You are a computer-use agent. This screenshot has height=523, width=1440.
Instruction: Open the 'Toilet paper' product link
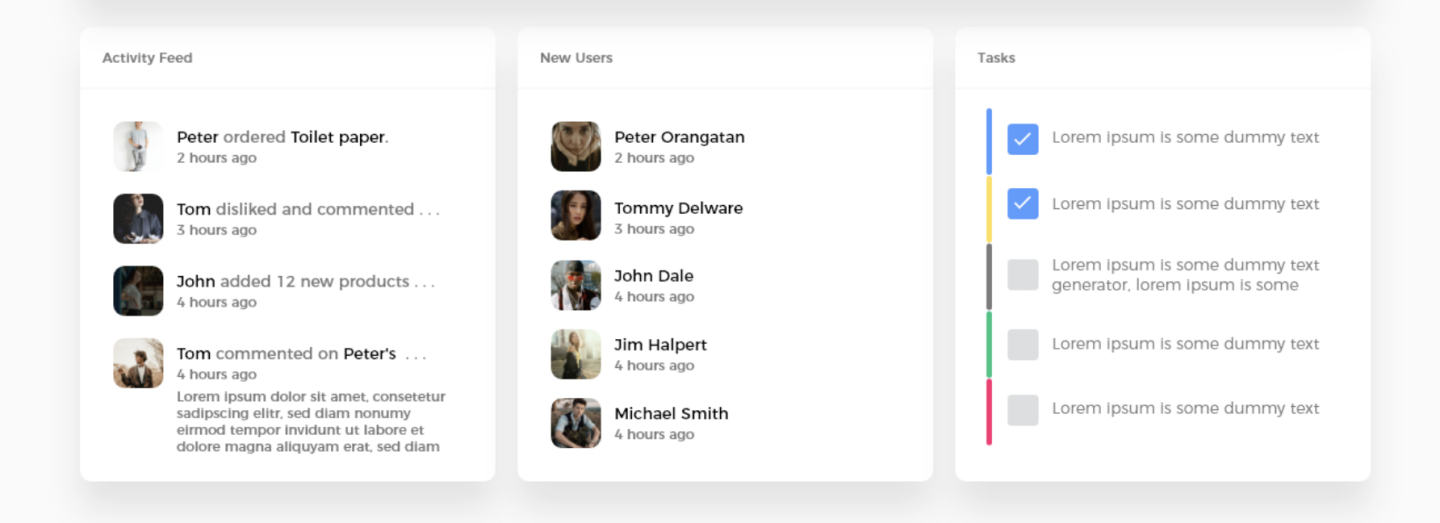338,137
